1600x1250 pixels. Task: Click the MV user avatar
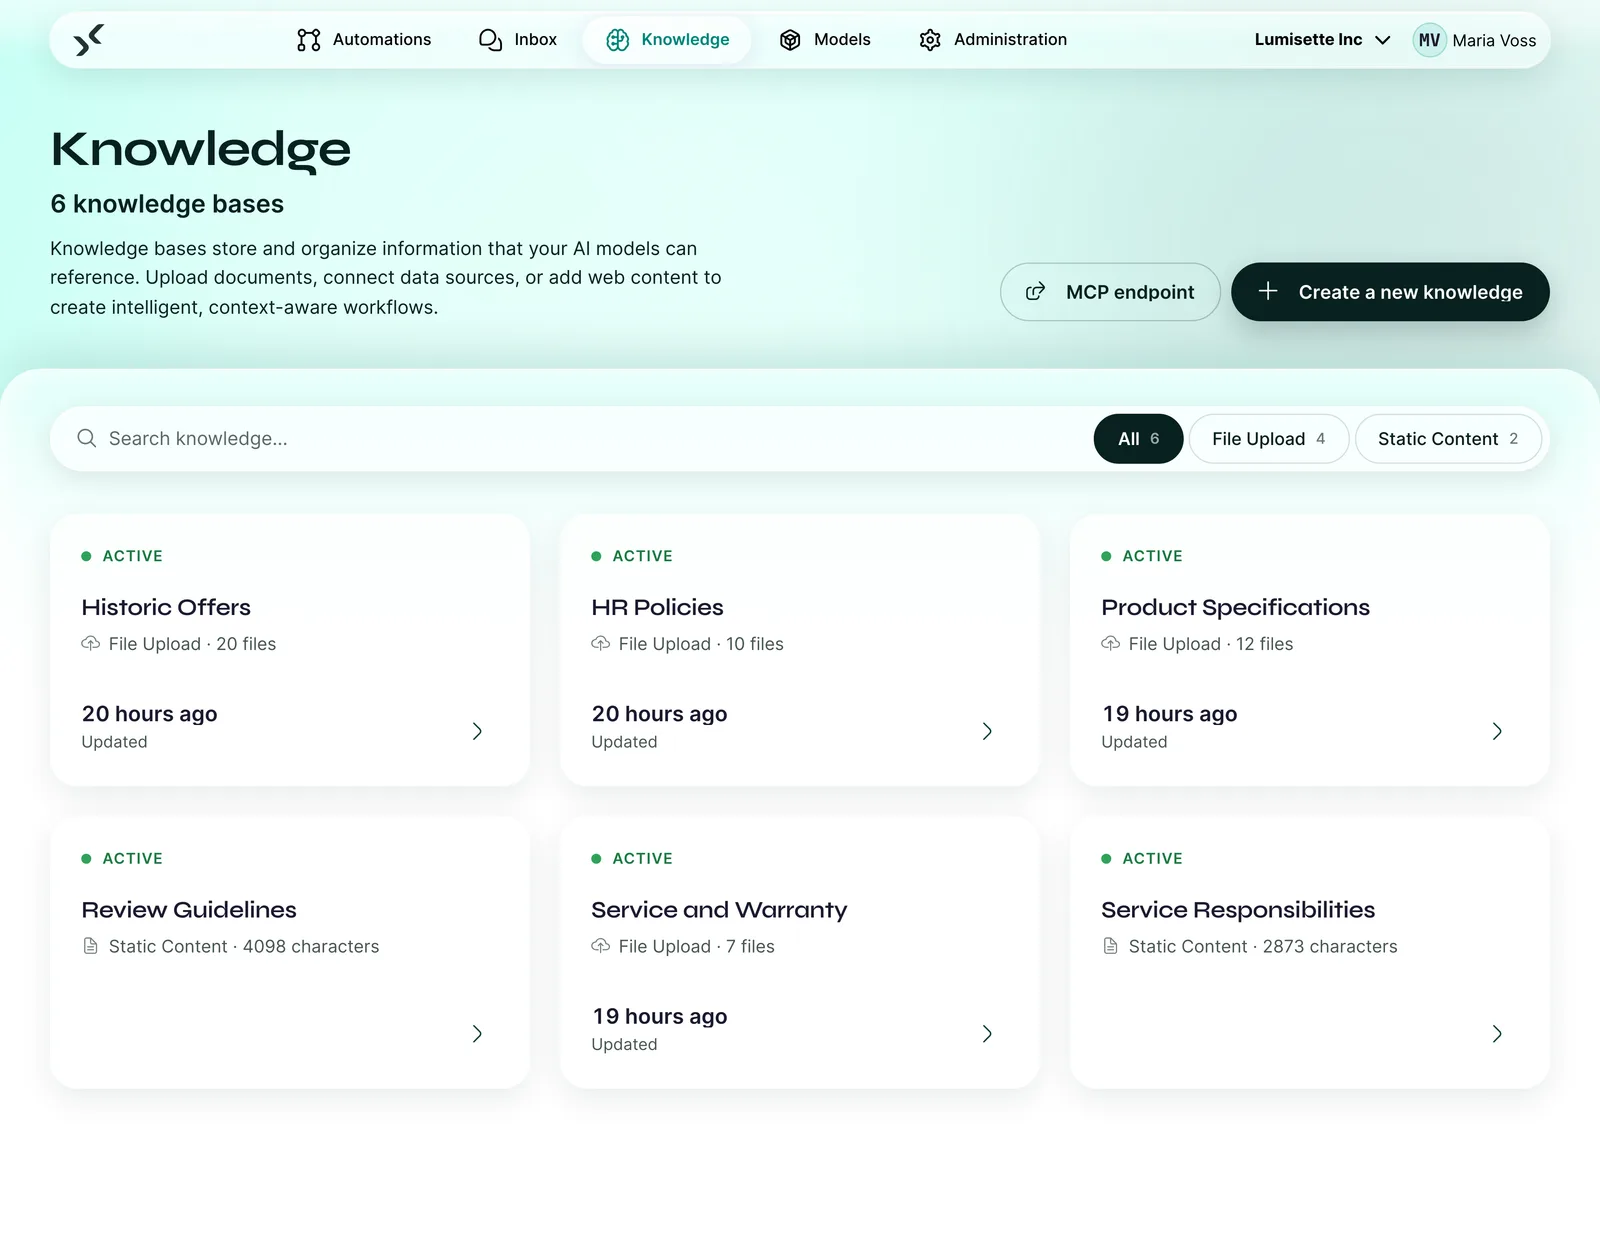click(x=1429, y=40)
